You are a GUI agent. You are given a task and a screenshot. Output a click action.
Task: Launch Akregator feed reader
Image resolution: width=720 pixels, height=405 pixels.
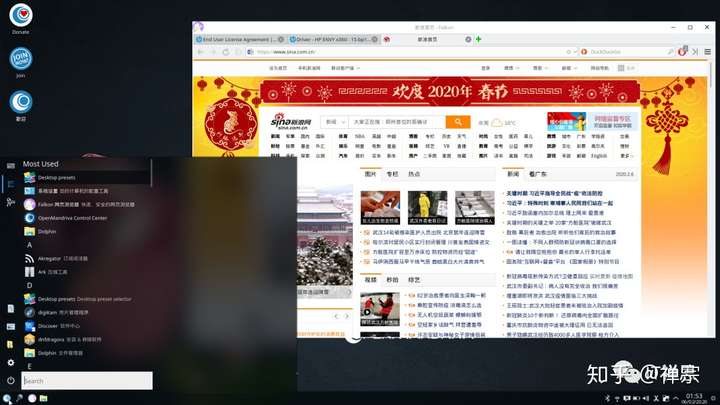coord(86,259)
